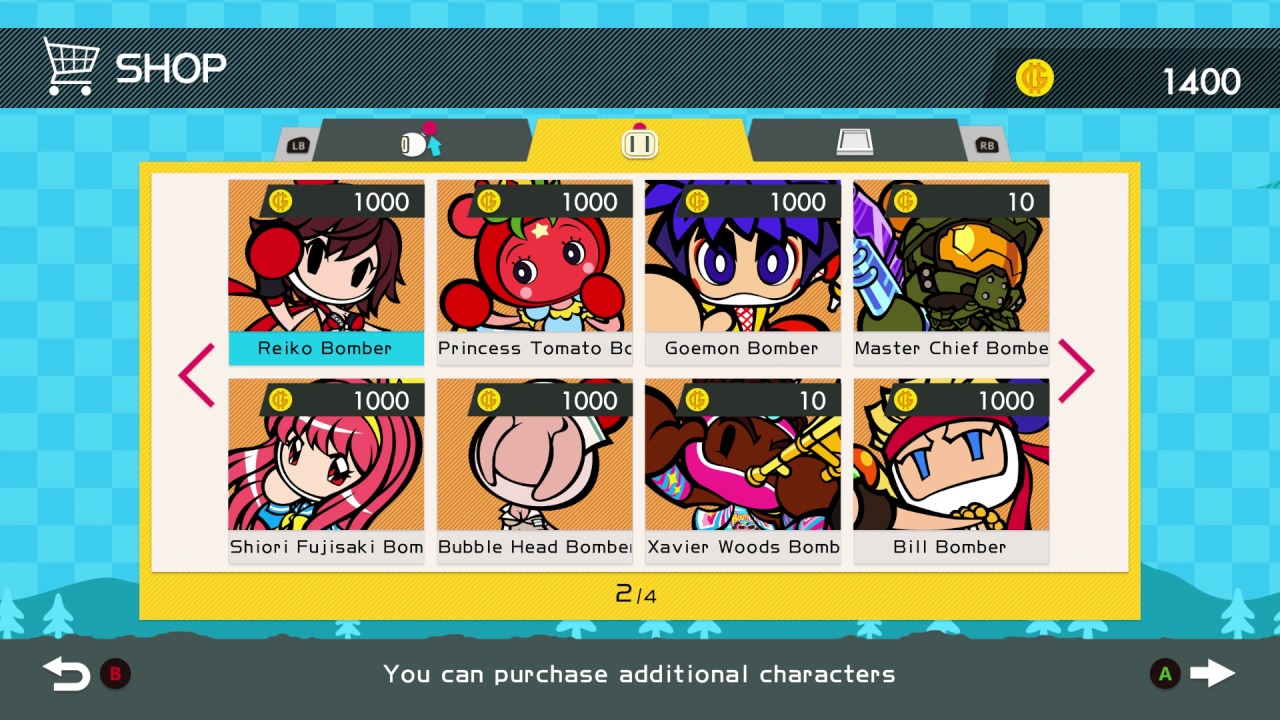Open the characters tab with Bomberman head

click(x=639, y=141)
